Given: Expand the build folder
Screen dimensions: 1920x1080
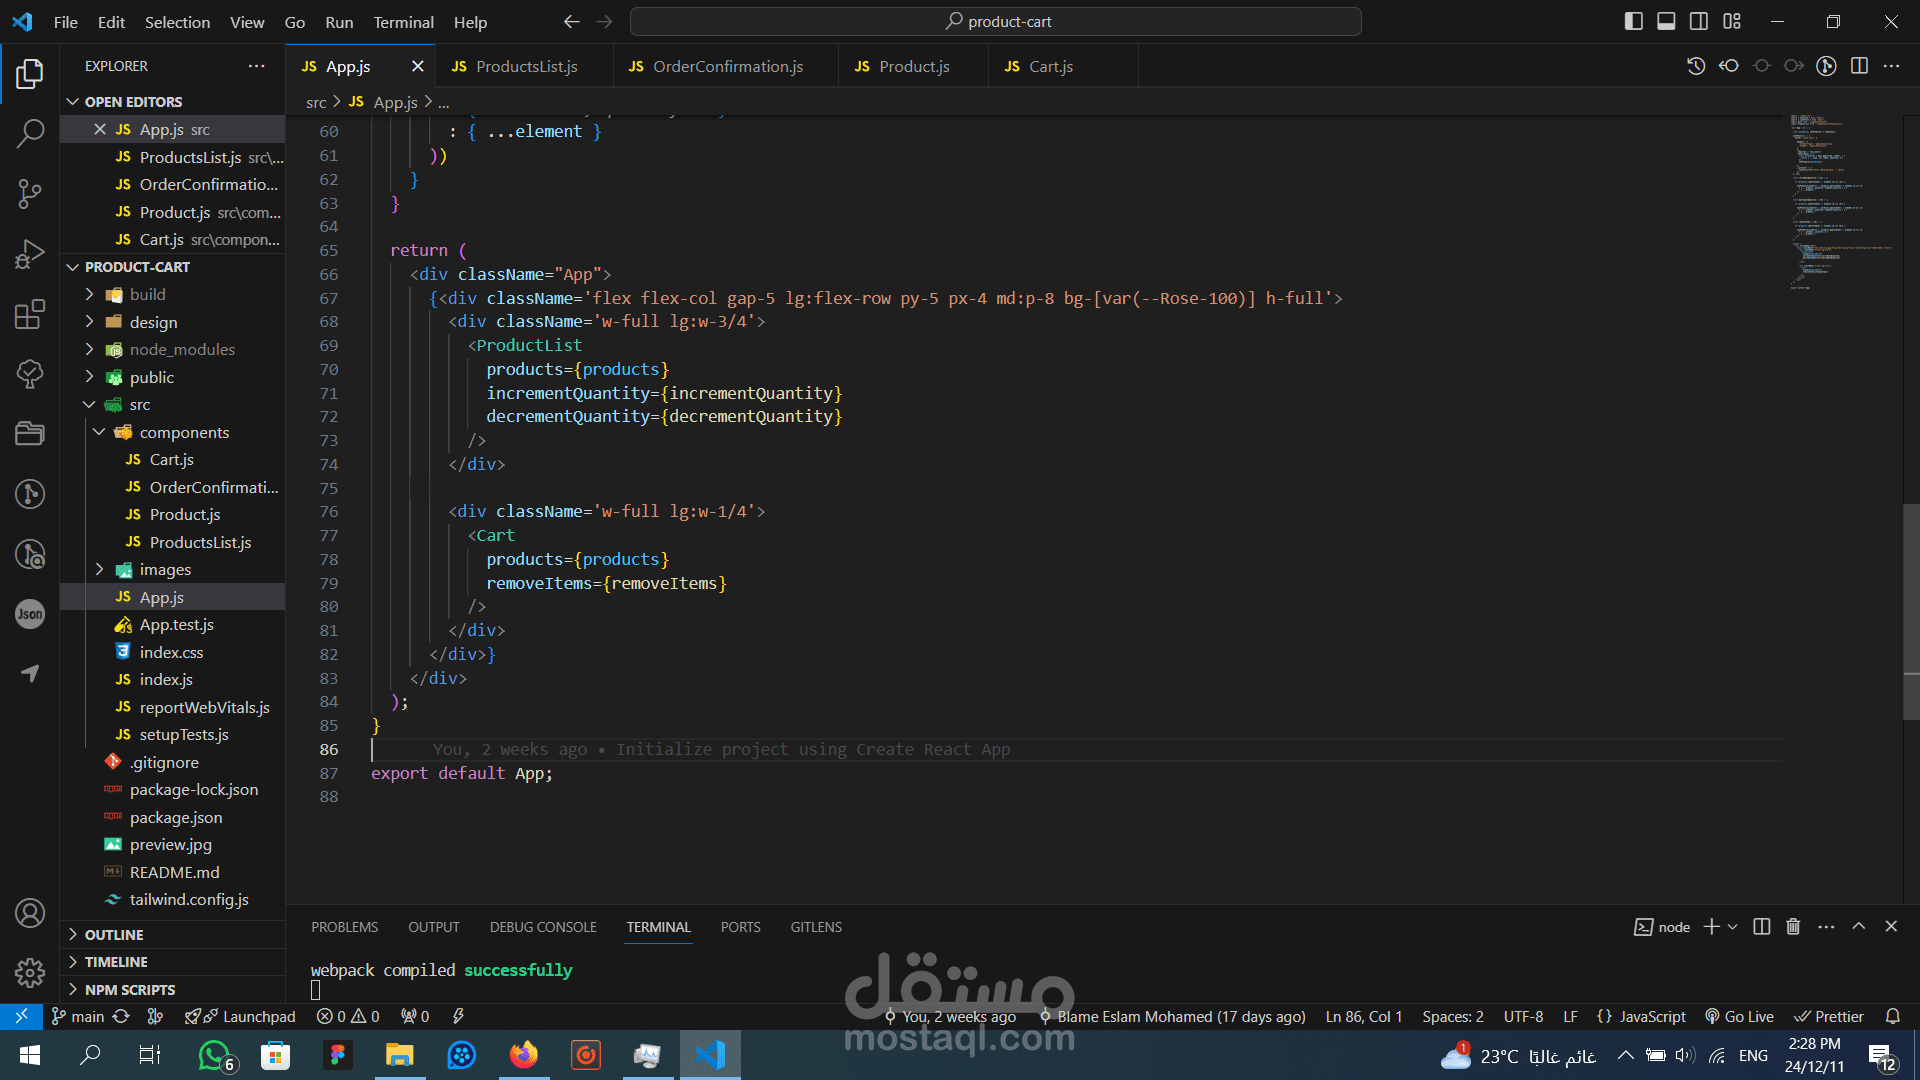Looking at the screenshot, I should point(147,294).
